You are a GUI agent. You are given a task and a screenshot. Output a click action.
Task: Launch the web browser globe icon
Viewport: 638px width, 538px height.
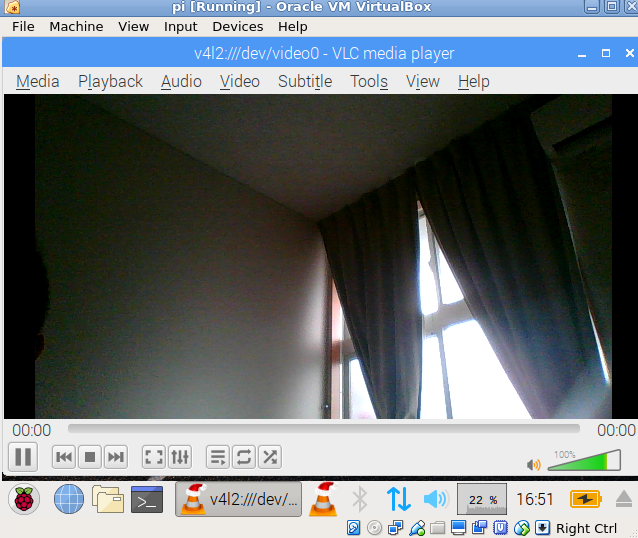point(69,499)
